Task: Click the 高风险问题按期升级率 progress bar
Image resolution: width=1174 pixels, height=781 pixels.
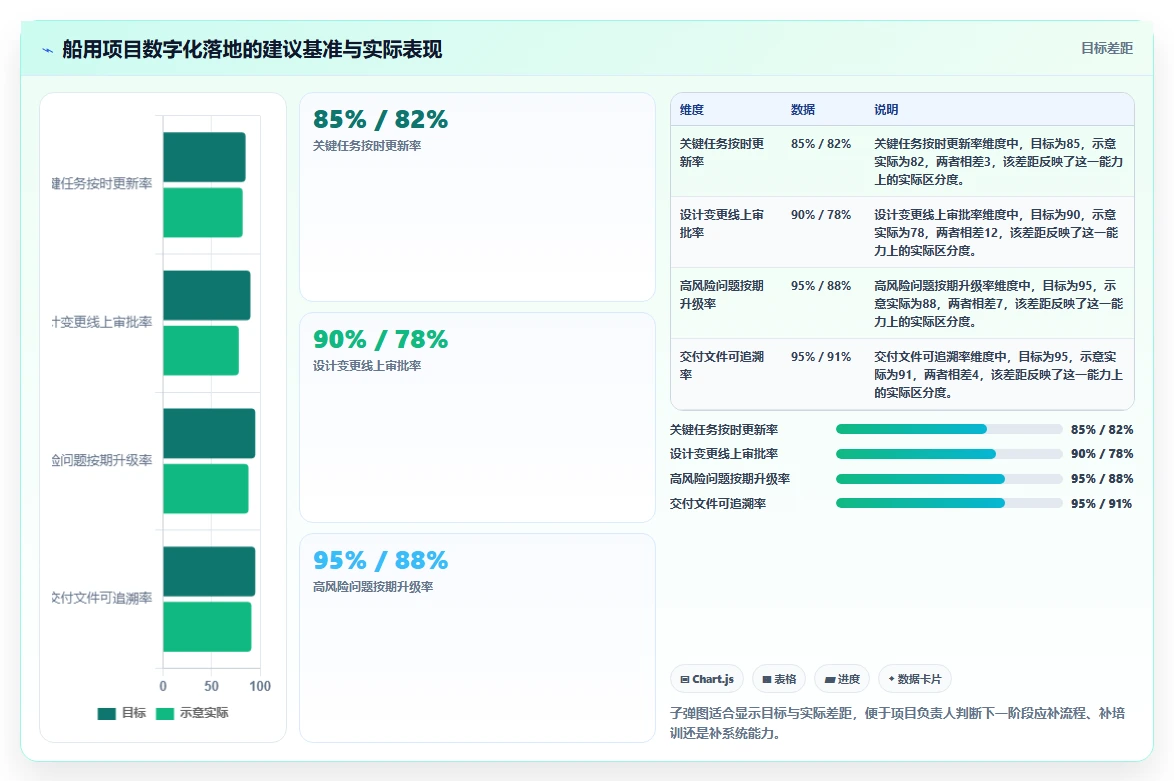Action: point(949,478)
